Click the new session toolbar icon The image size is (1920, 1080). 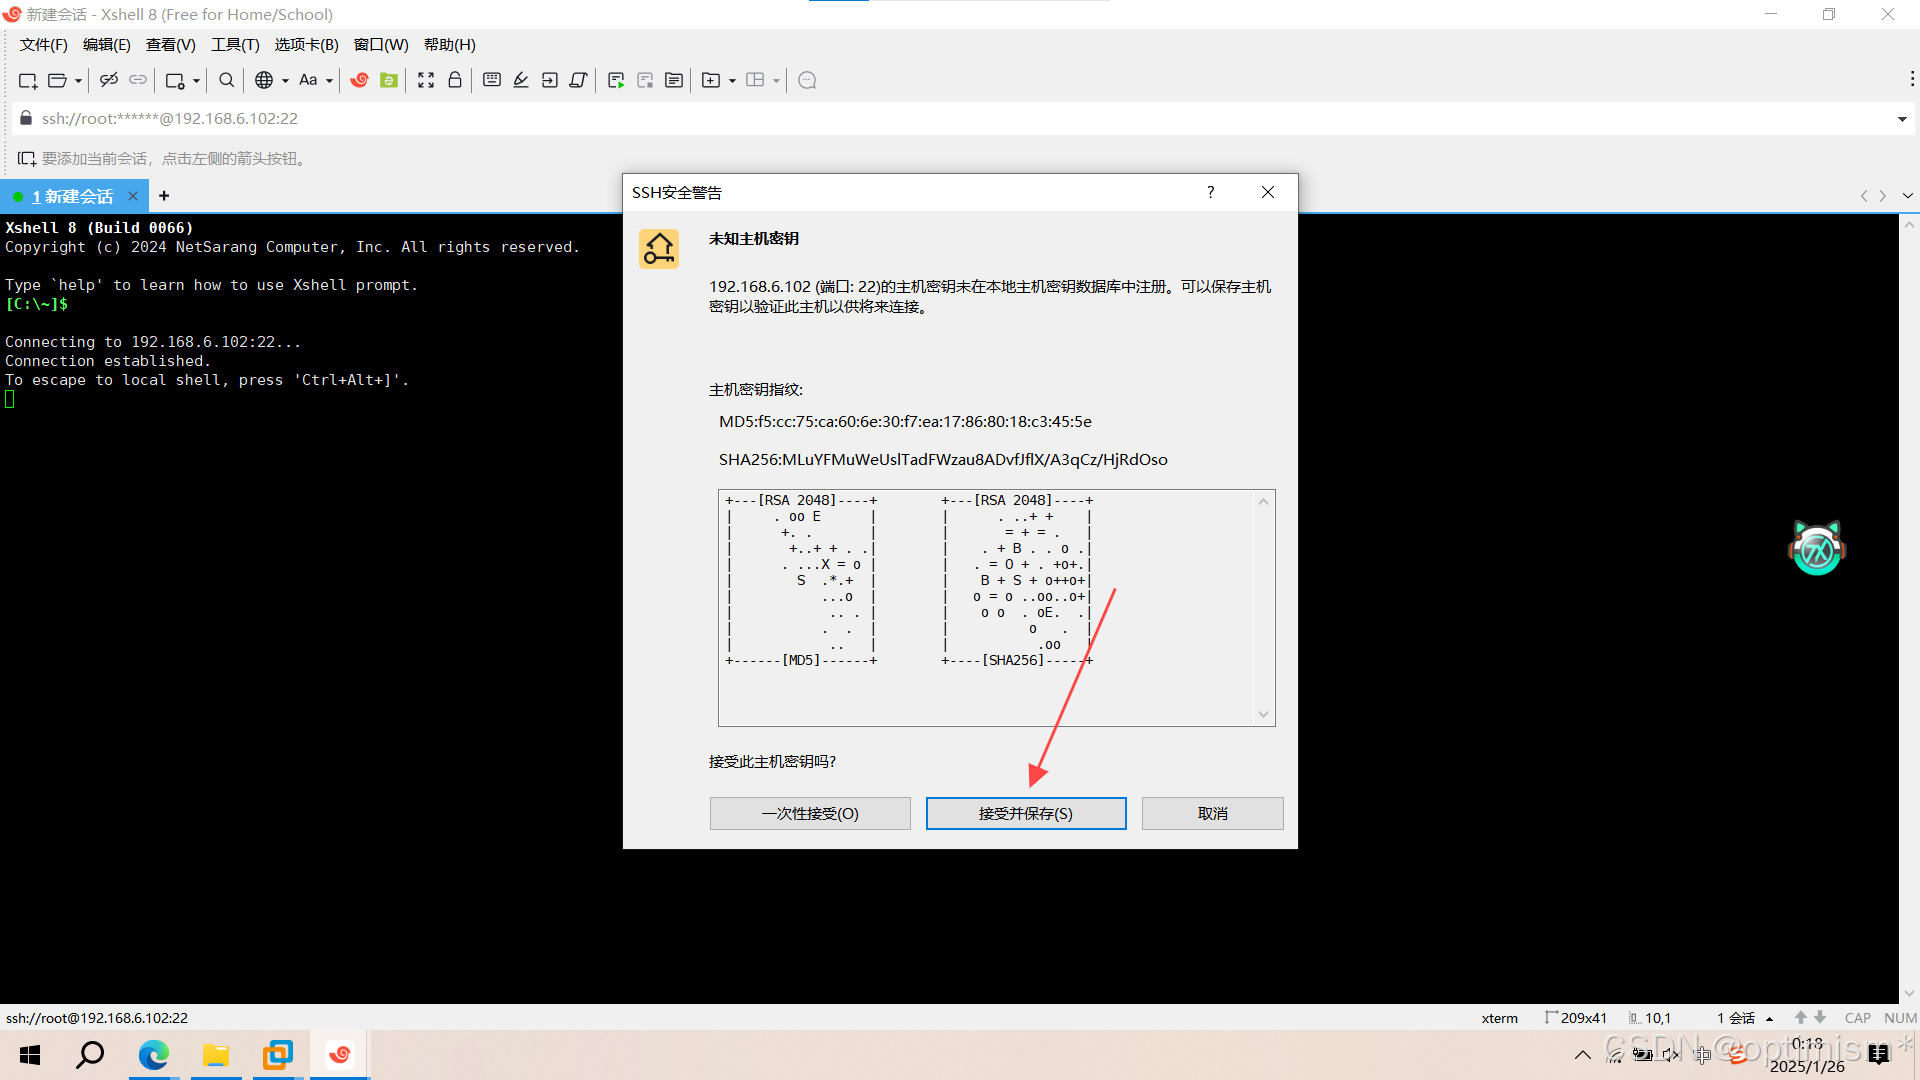[x=27, y=80]
